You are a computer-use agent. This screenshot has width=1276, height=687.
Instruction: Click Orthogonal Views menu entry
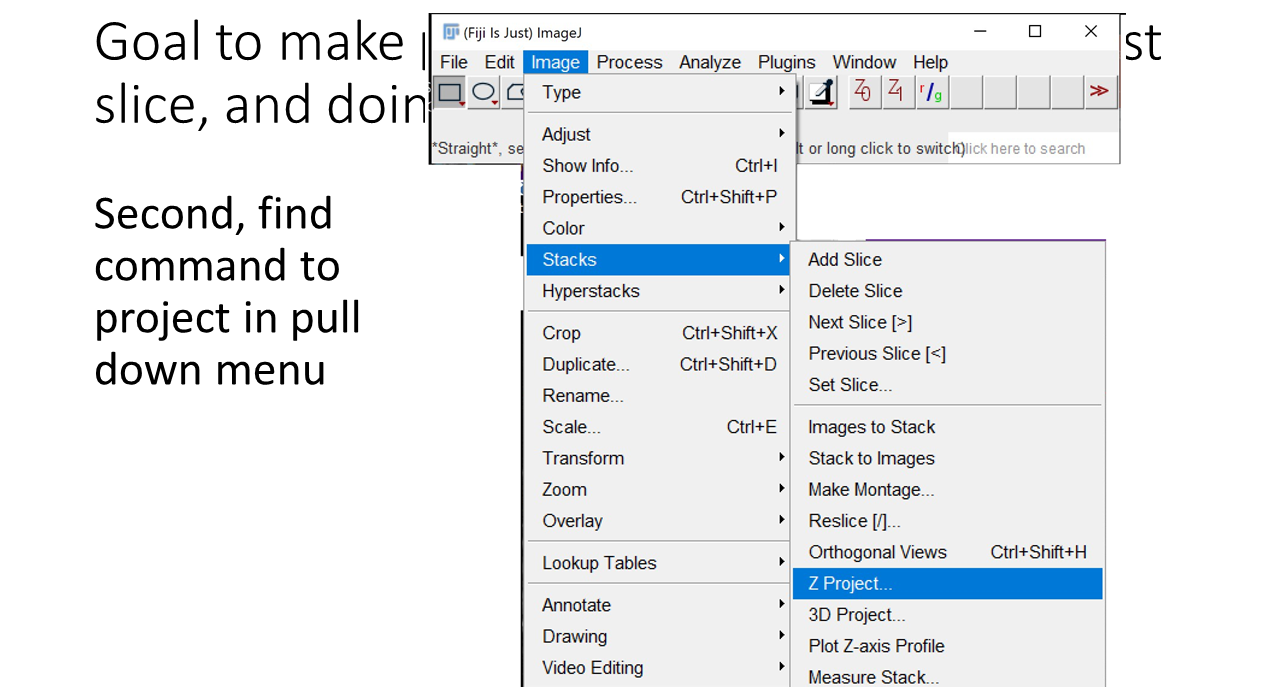877,552
